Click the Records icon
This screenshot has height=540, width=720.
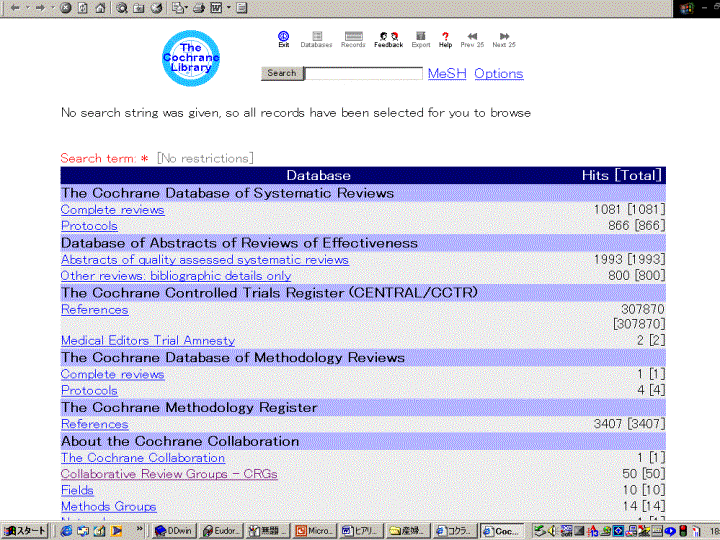point(353,39)
